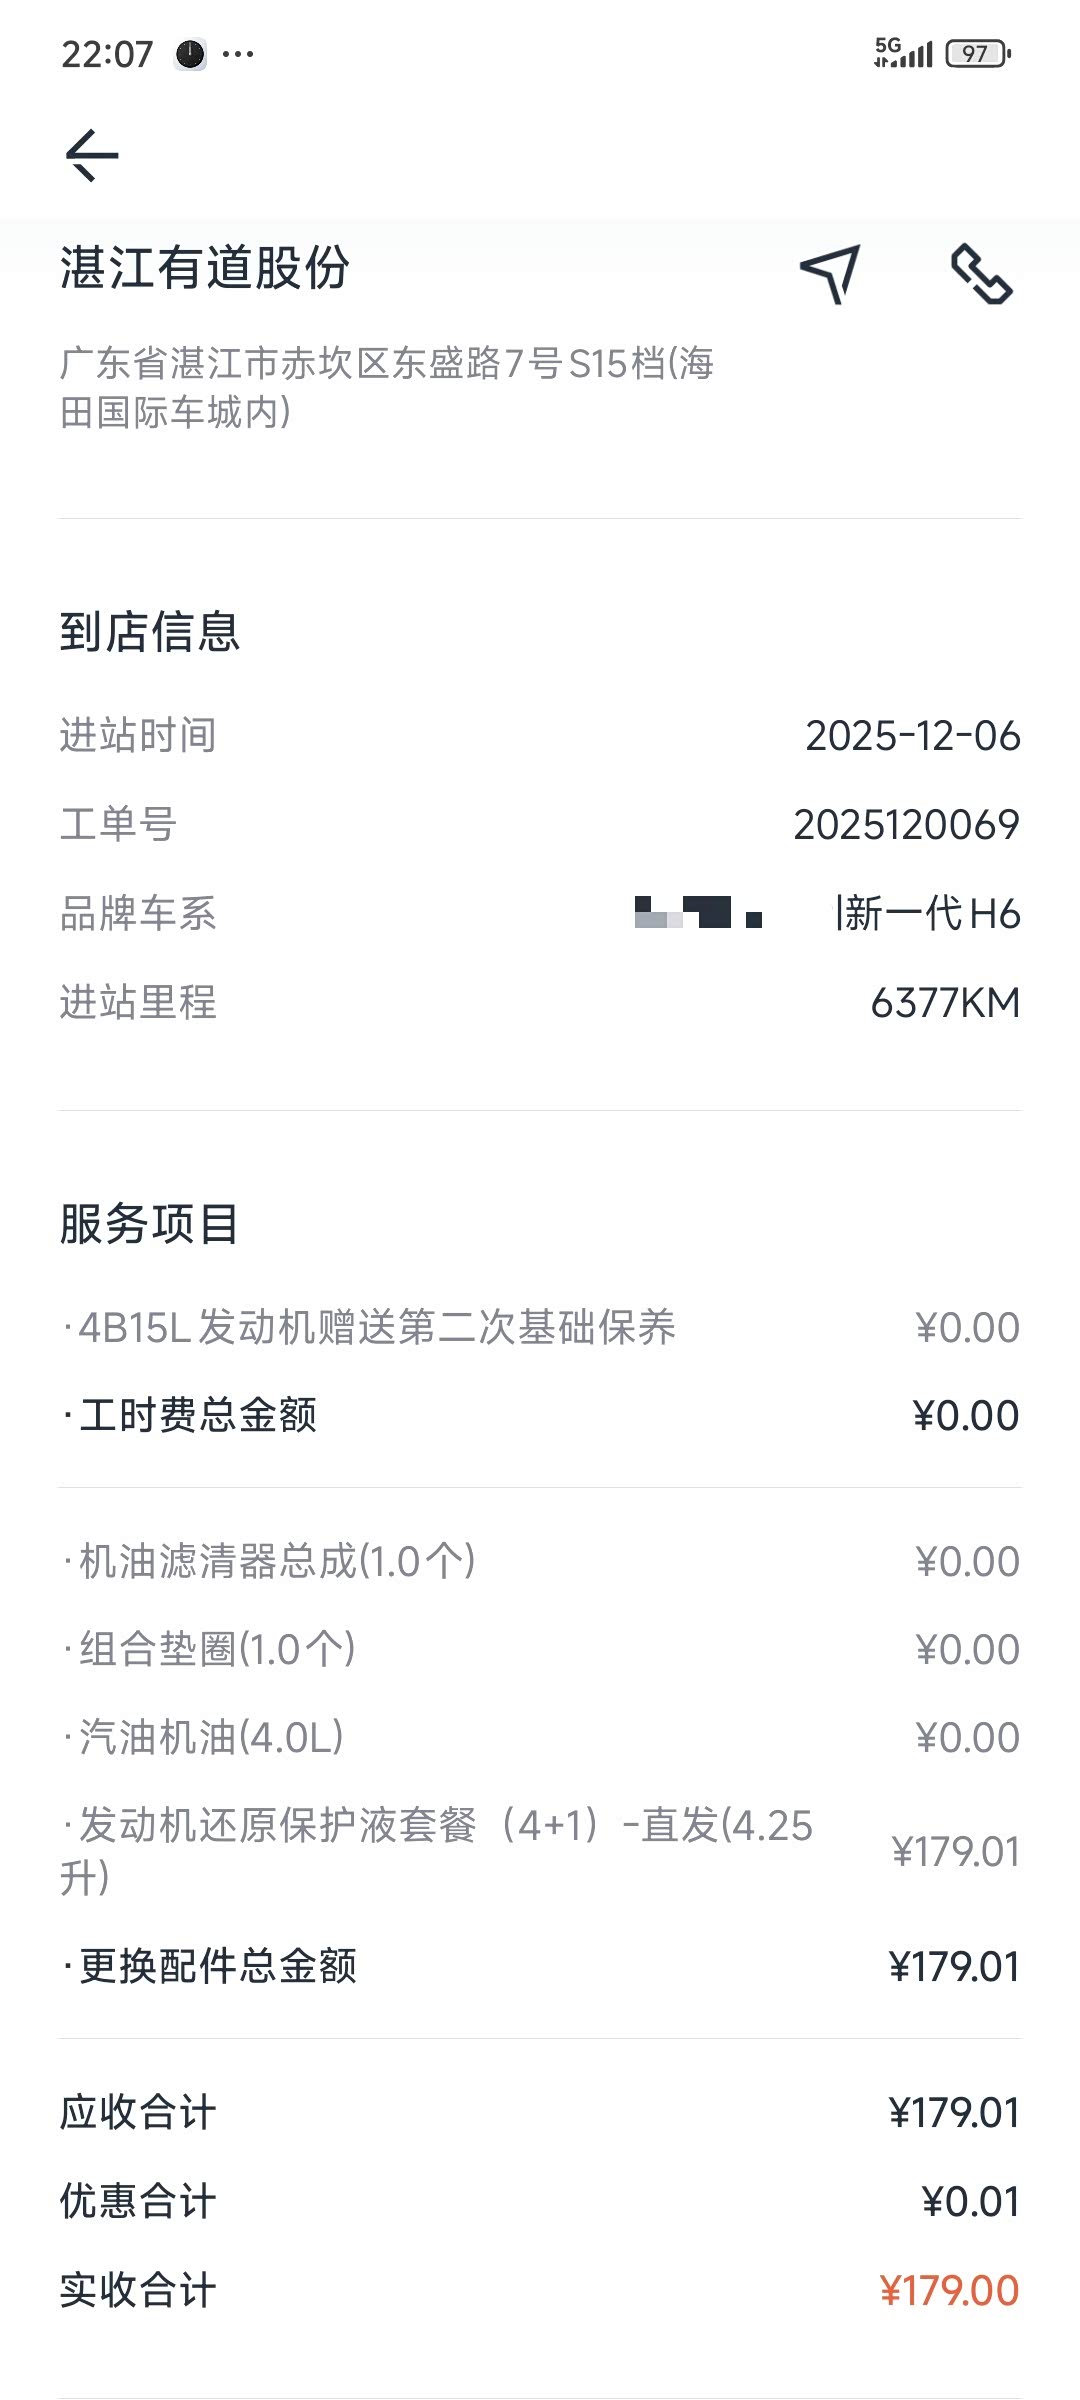
Task: Tap the 汽油机油(4.0L) item row
Action: click(204, 1738)
